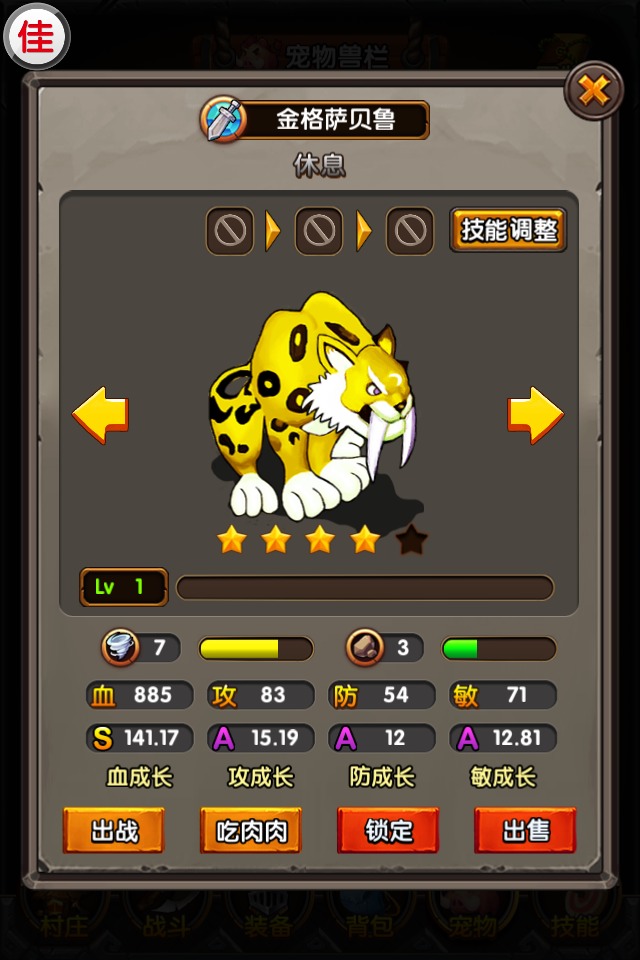Screen dimensions: 640x960
Task: Switch to previous pet with left arrow
Action: tap(100, 414)
